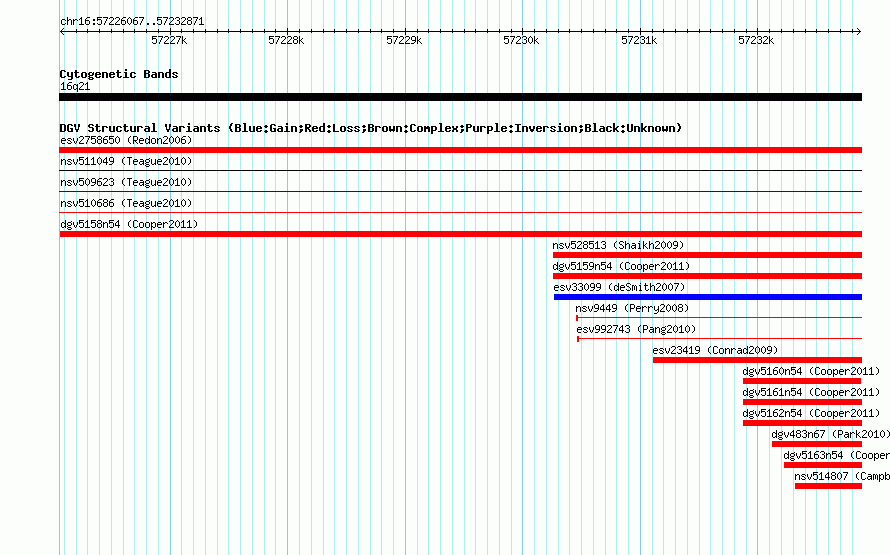Click the thick red bar of dgv5158n54
The width and height of the screenshot is (890, 555).
(x=460, y=234)
